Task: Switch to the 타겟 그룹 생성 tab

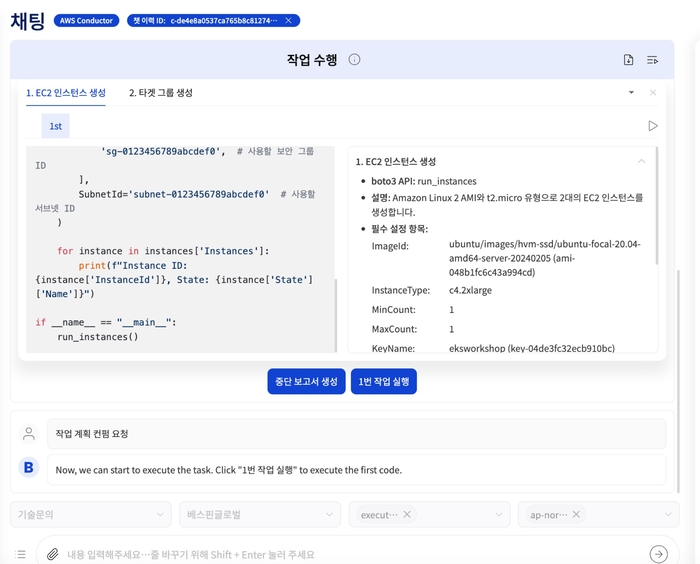Action: tap(161, 93)
